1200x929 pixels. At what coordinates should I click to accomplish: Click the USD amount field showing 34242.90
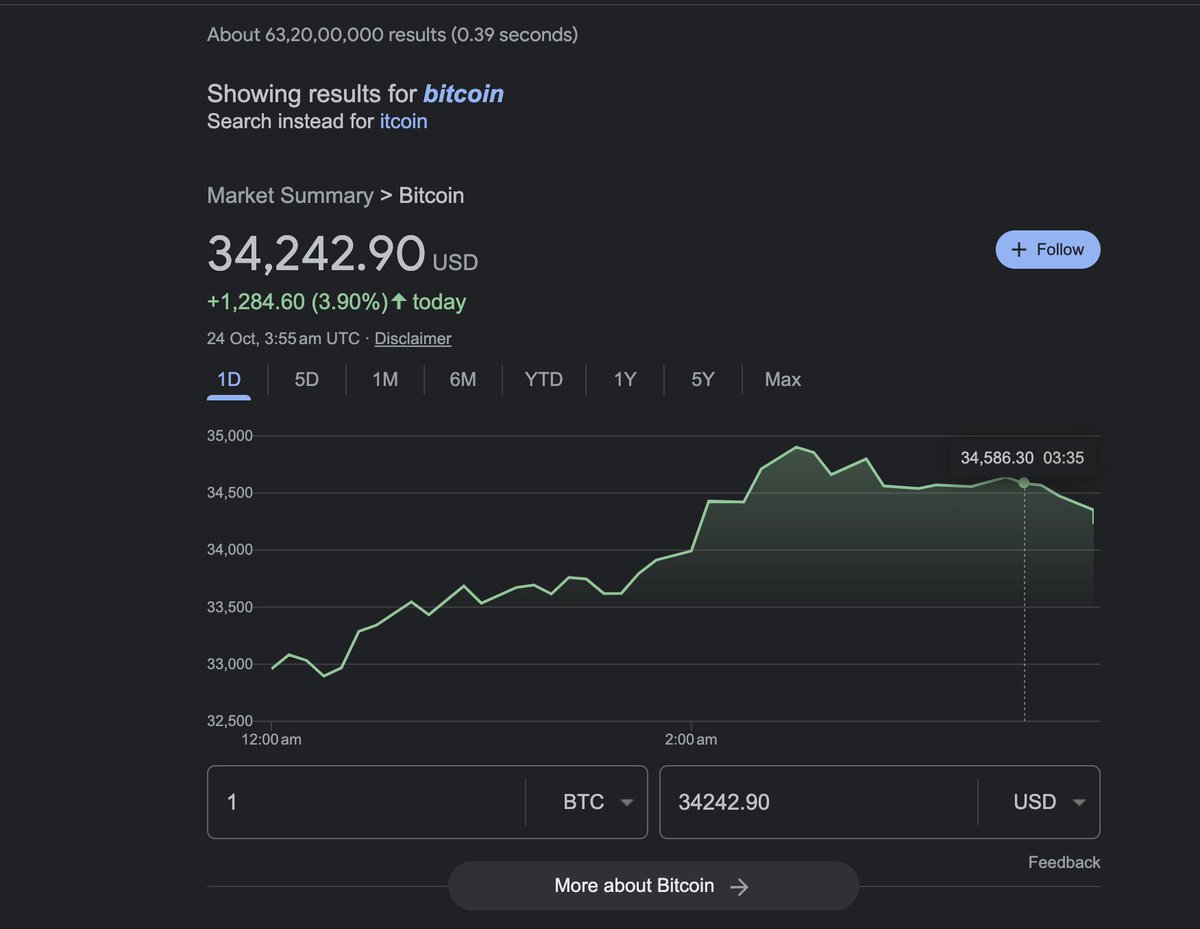pyautogui.click(x=818, y=802)
